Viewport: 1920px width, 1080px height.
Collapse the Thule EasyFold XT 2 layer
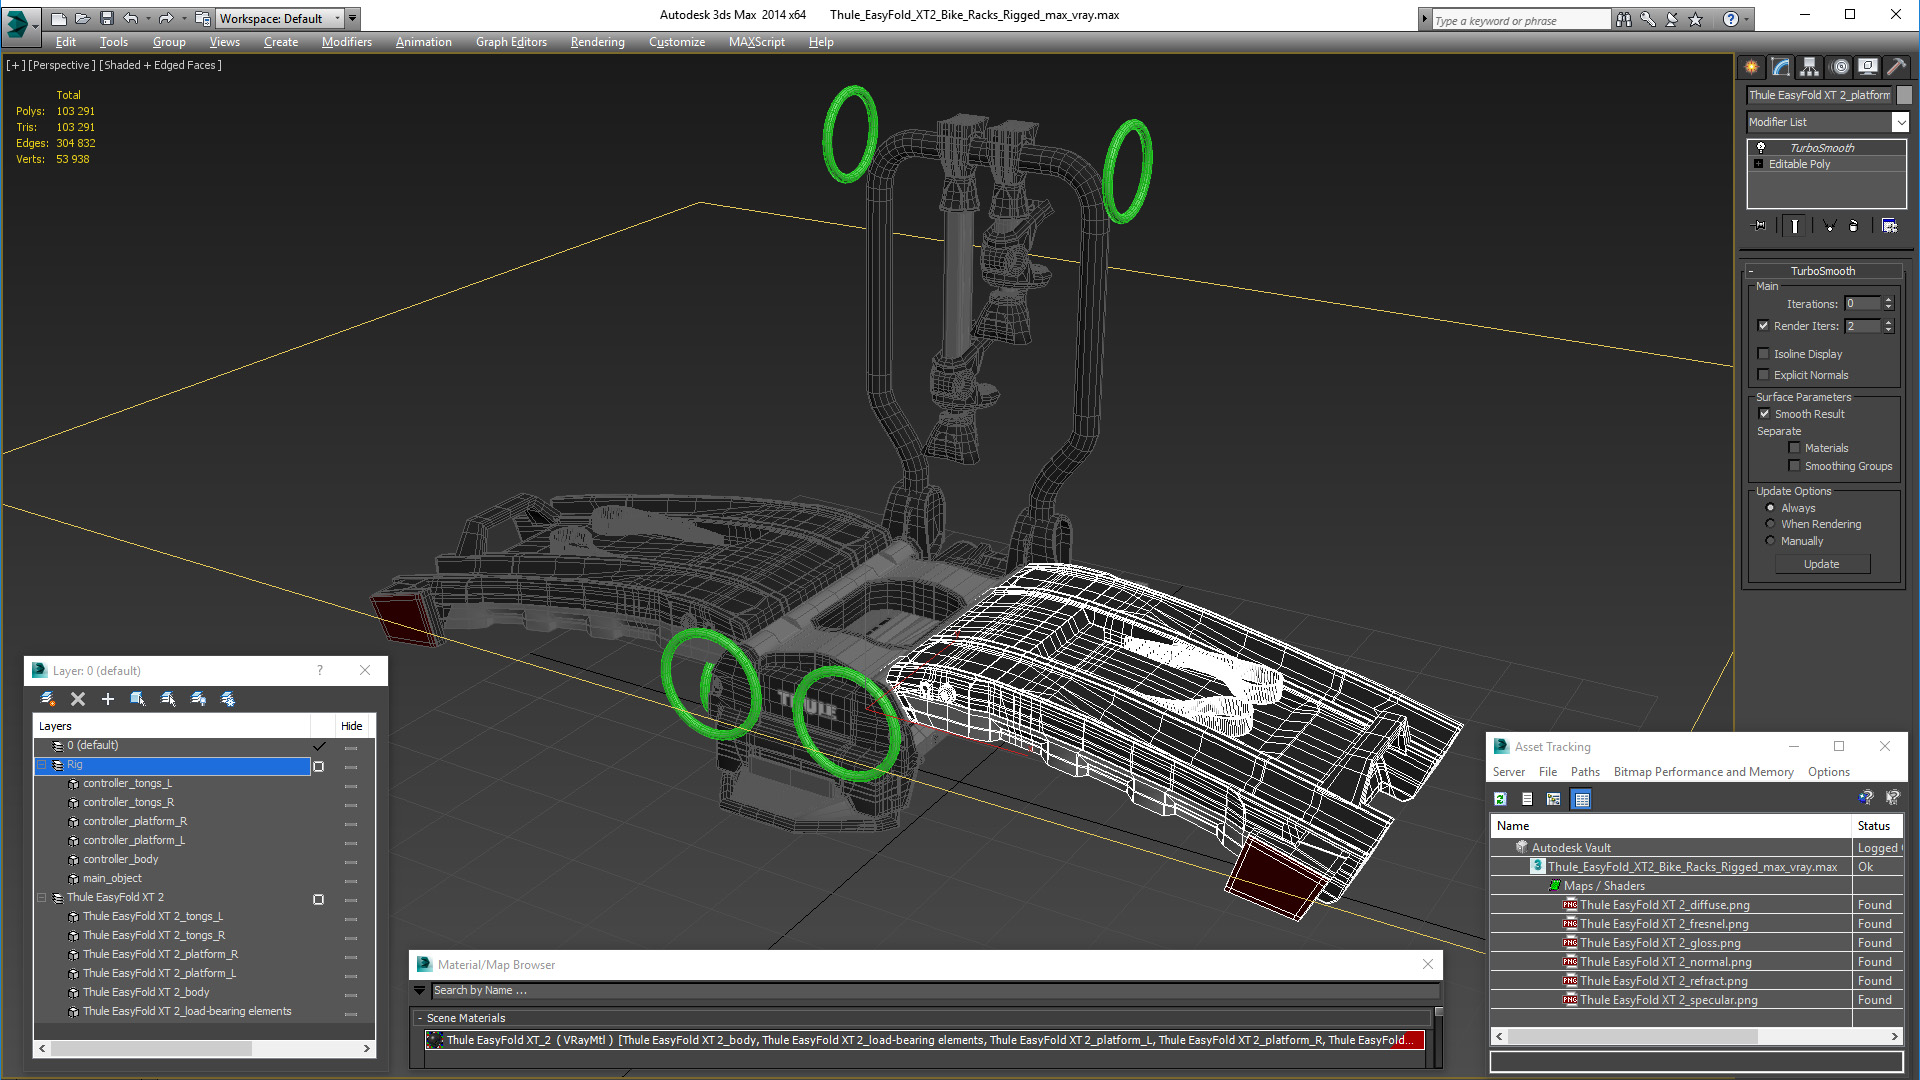[x=42, y=898]
